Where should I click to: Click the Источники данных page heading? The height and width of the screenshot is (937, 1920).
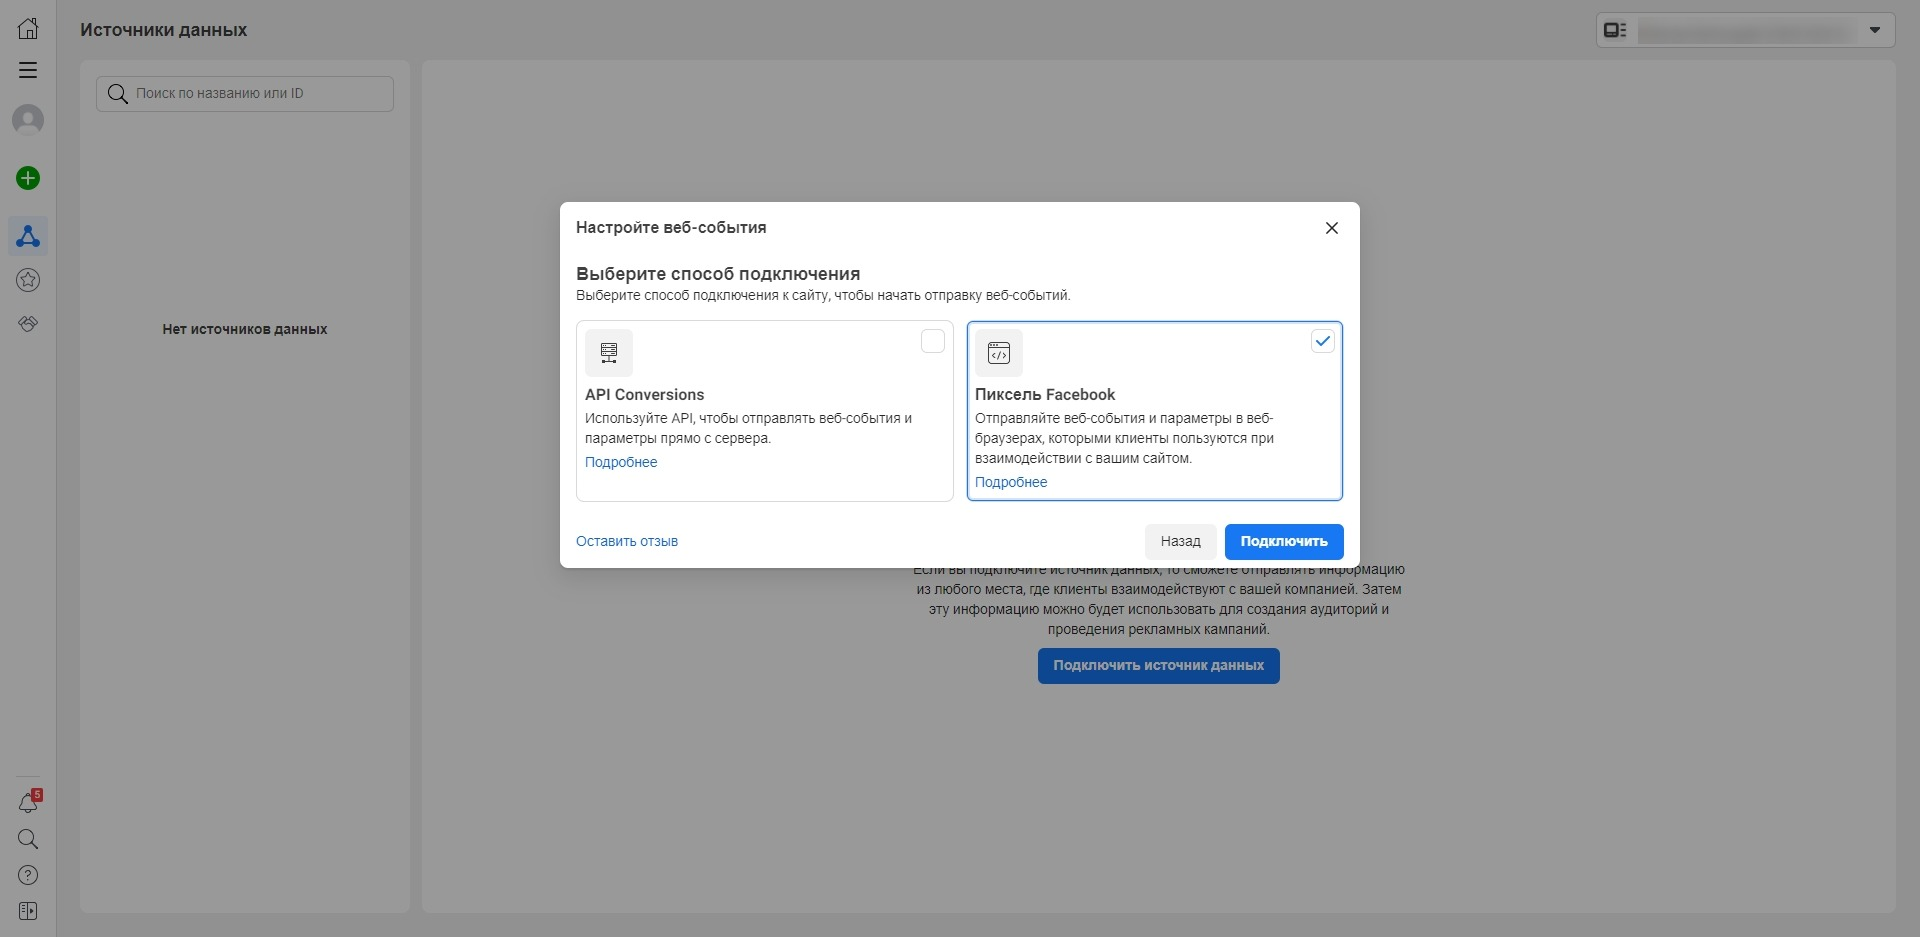click(x=164, y=30)
